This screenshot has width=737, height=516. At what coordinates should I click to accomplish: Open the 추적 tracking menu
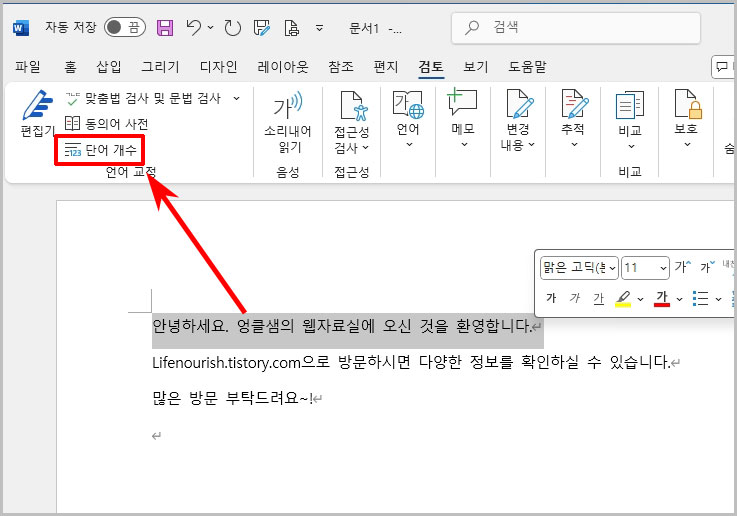pos(573,120)
